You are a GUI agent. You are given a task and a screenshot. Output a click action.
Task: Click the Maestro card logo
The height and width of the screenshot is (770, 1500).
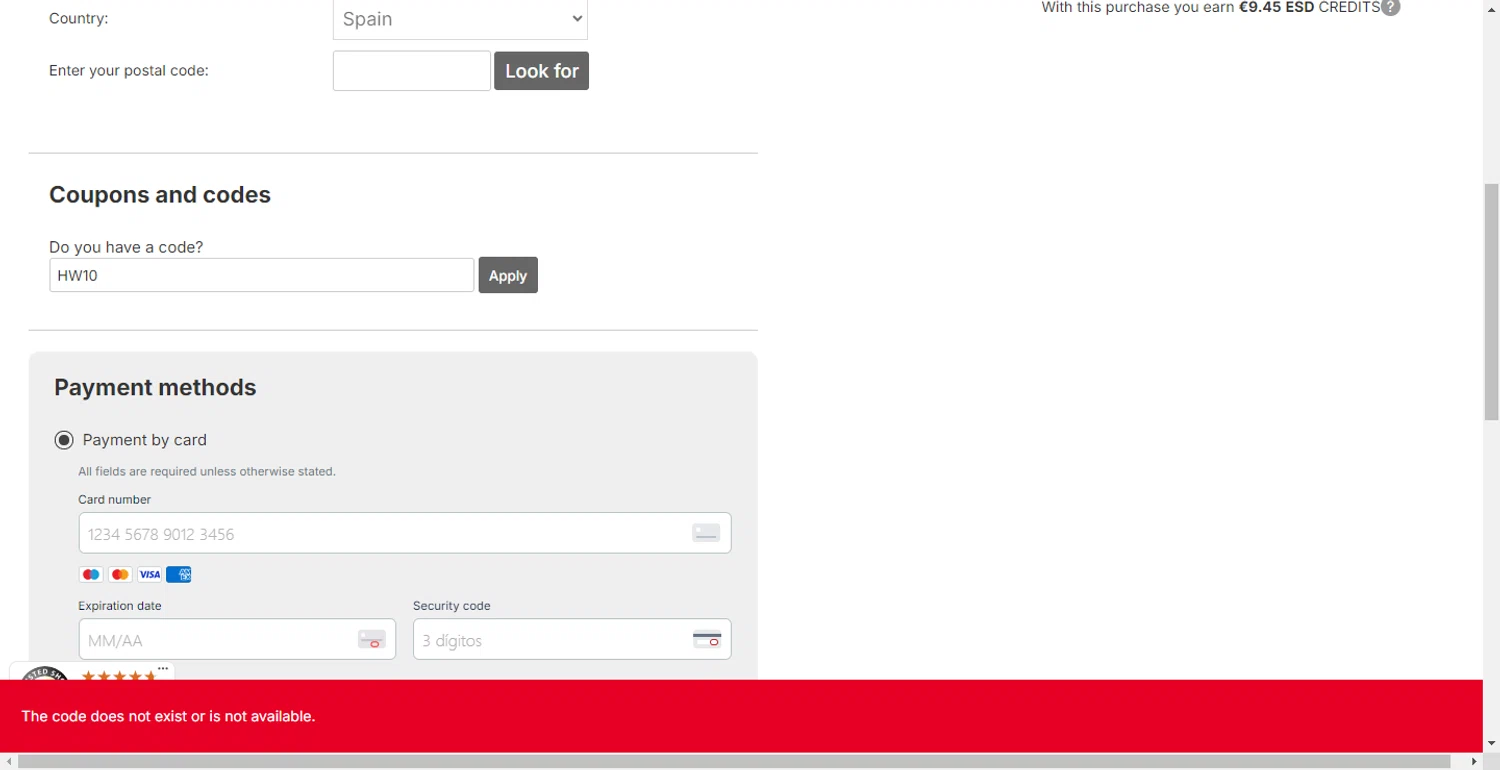[x=91, y=574]
